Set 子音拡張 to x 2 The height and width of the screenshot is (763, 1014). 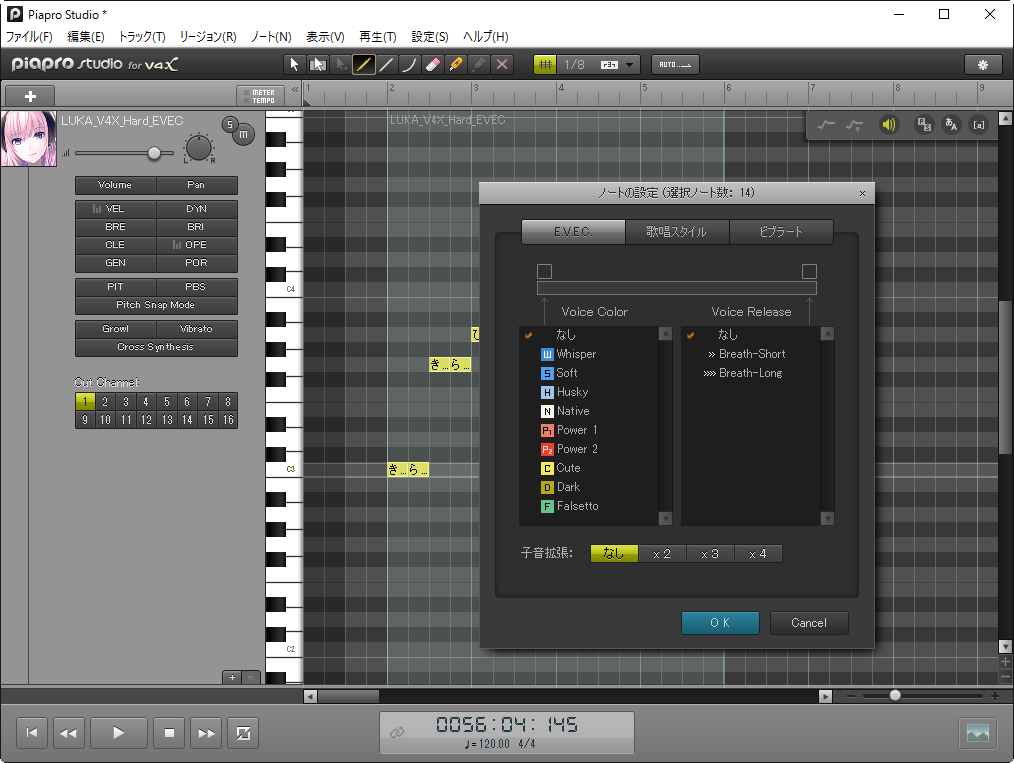(662, 553)
